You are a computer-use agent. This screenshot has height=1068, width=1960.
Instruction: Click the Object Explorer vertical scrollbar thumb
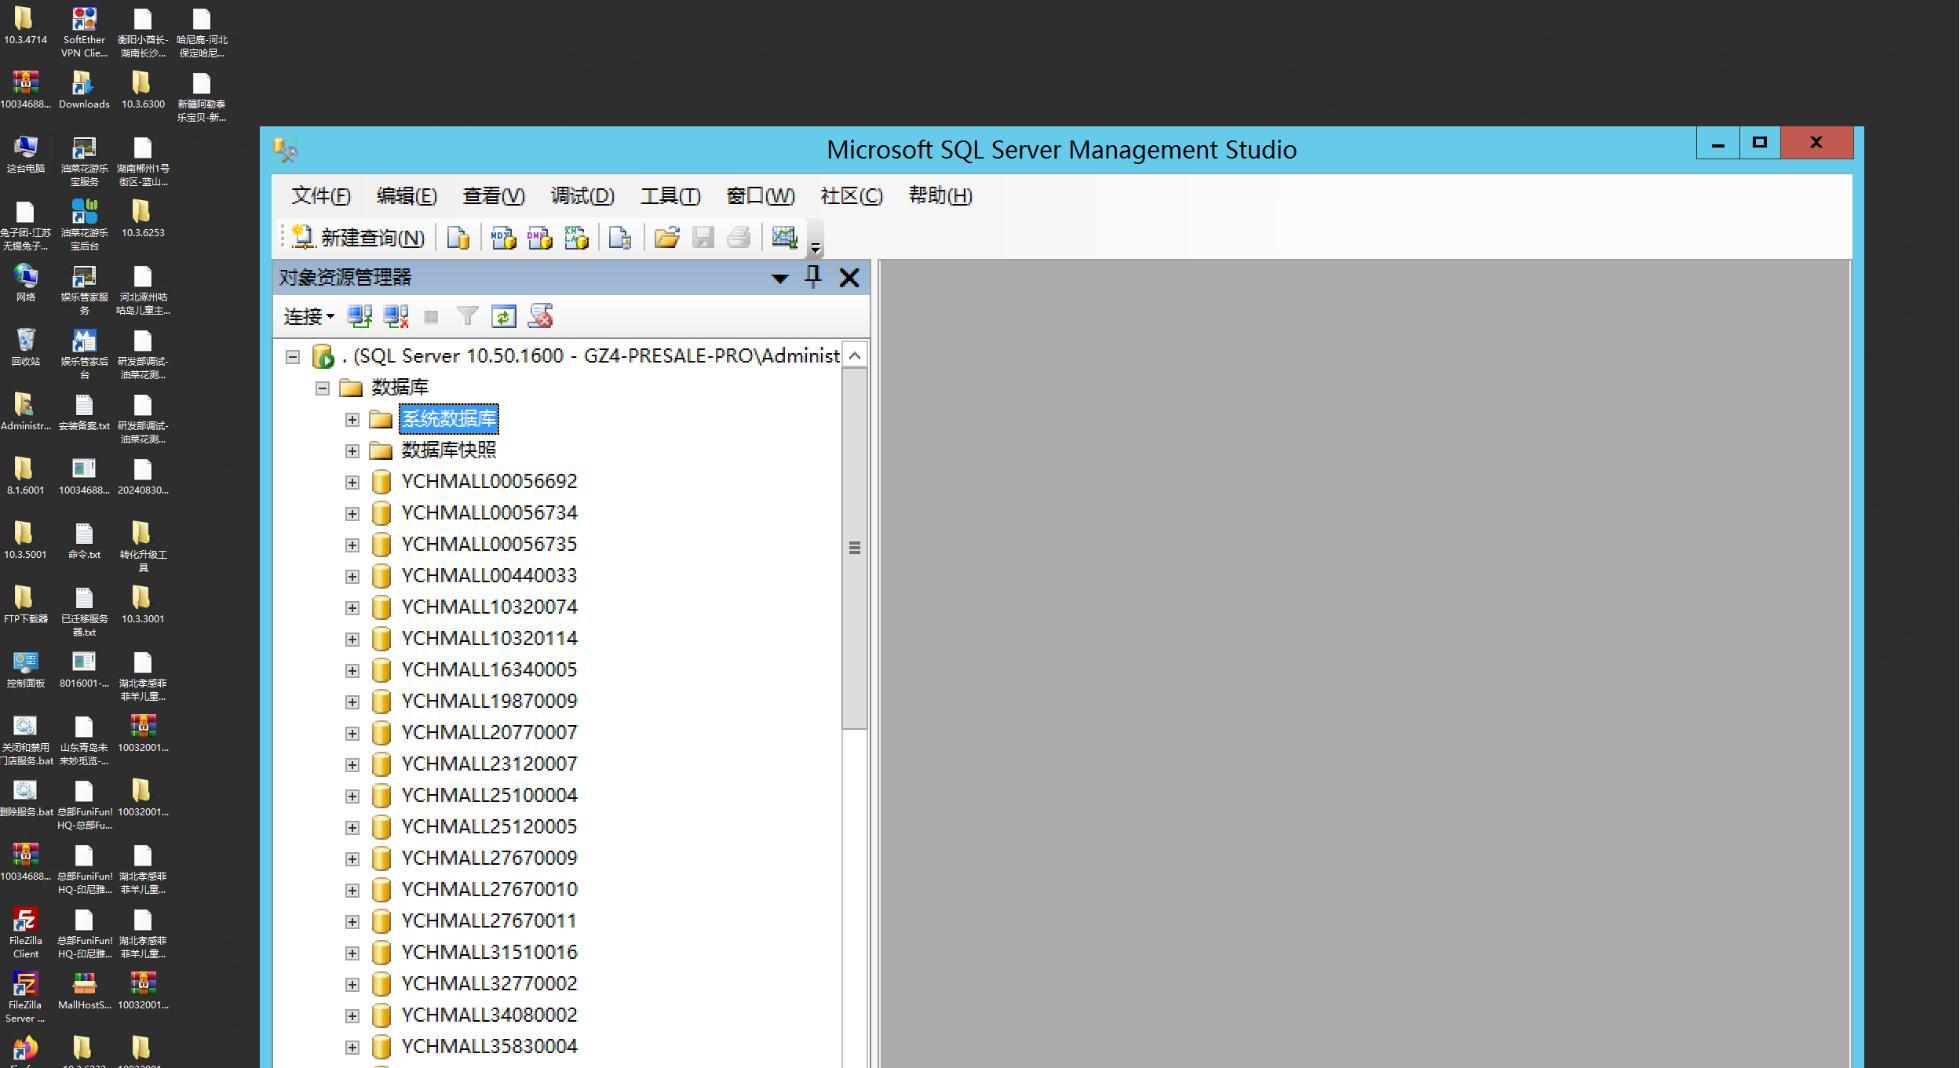[x=854, y=548]
